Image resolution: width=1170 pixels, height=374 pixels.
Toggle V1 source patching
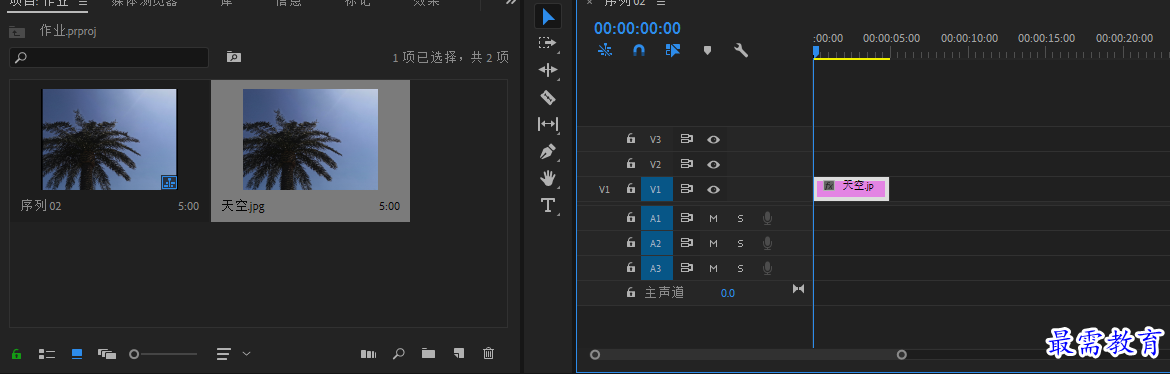pyautogui.click(x=604, y=190)
